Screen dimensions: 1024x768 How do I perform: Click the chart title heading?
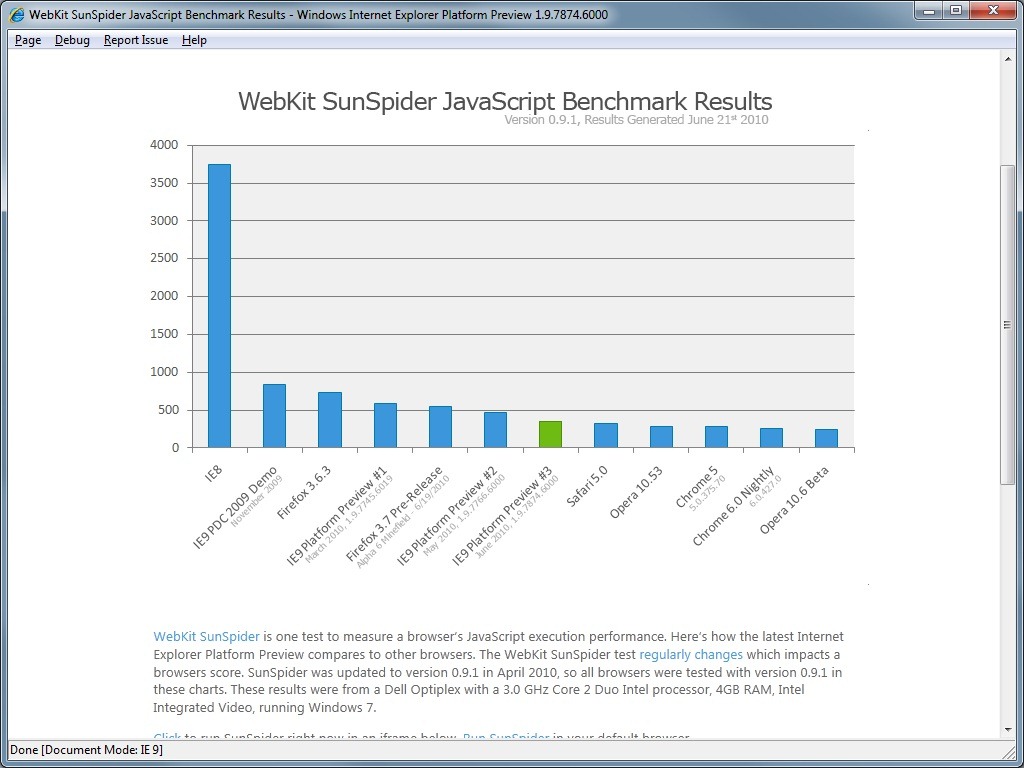[x=505, y=101]
